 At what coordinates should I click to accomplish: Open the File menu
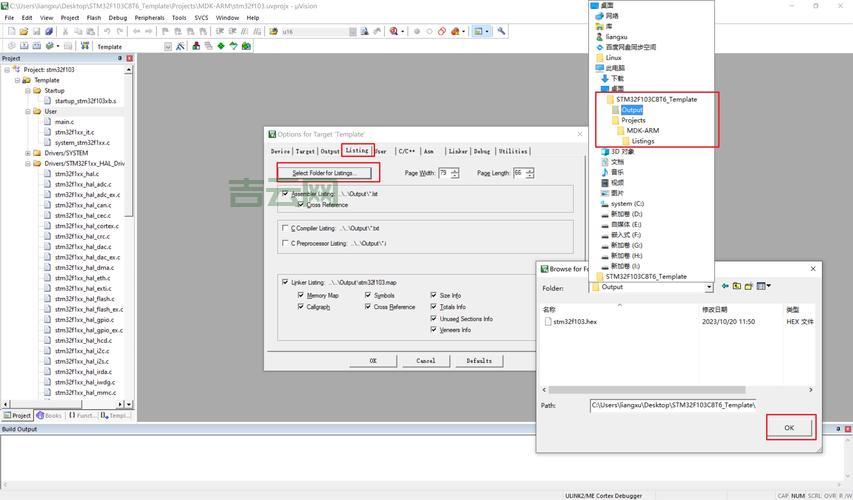(x=9, y=17)
